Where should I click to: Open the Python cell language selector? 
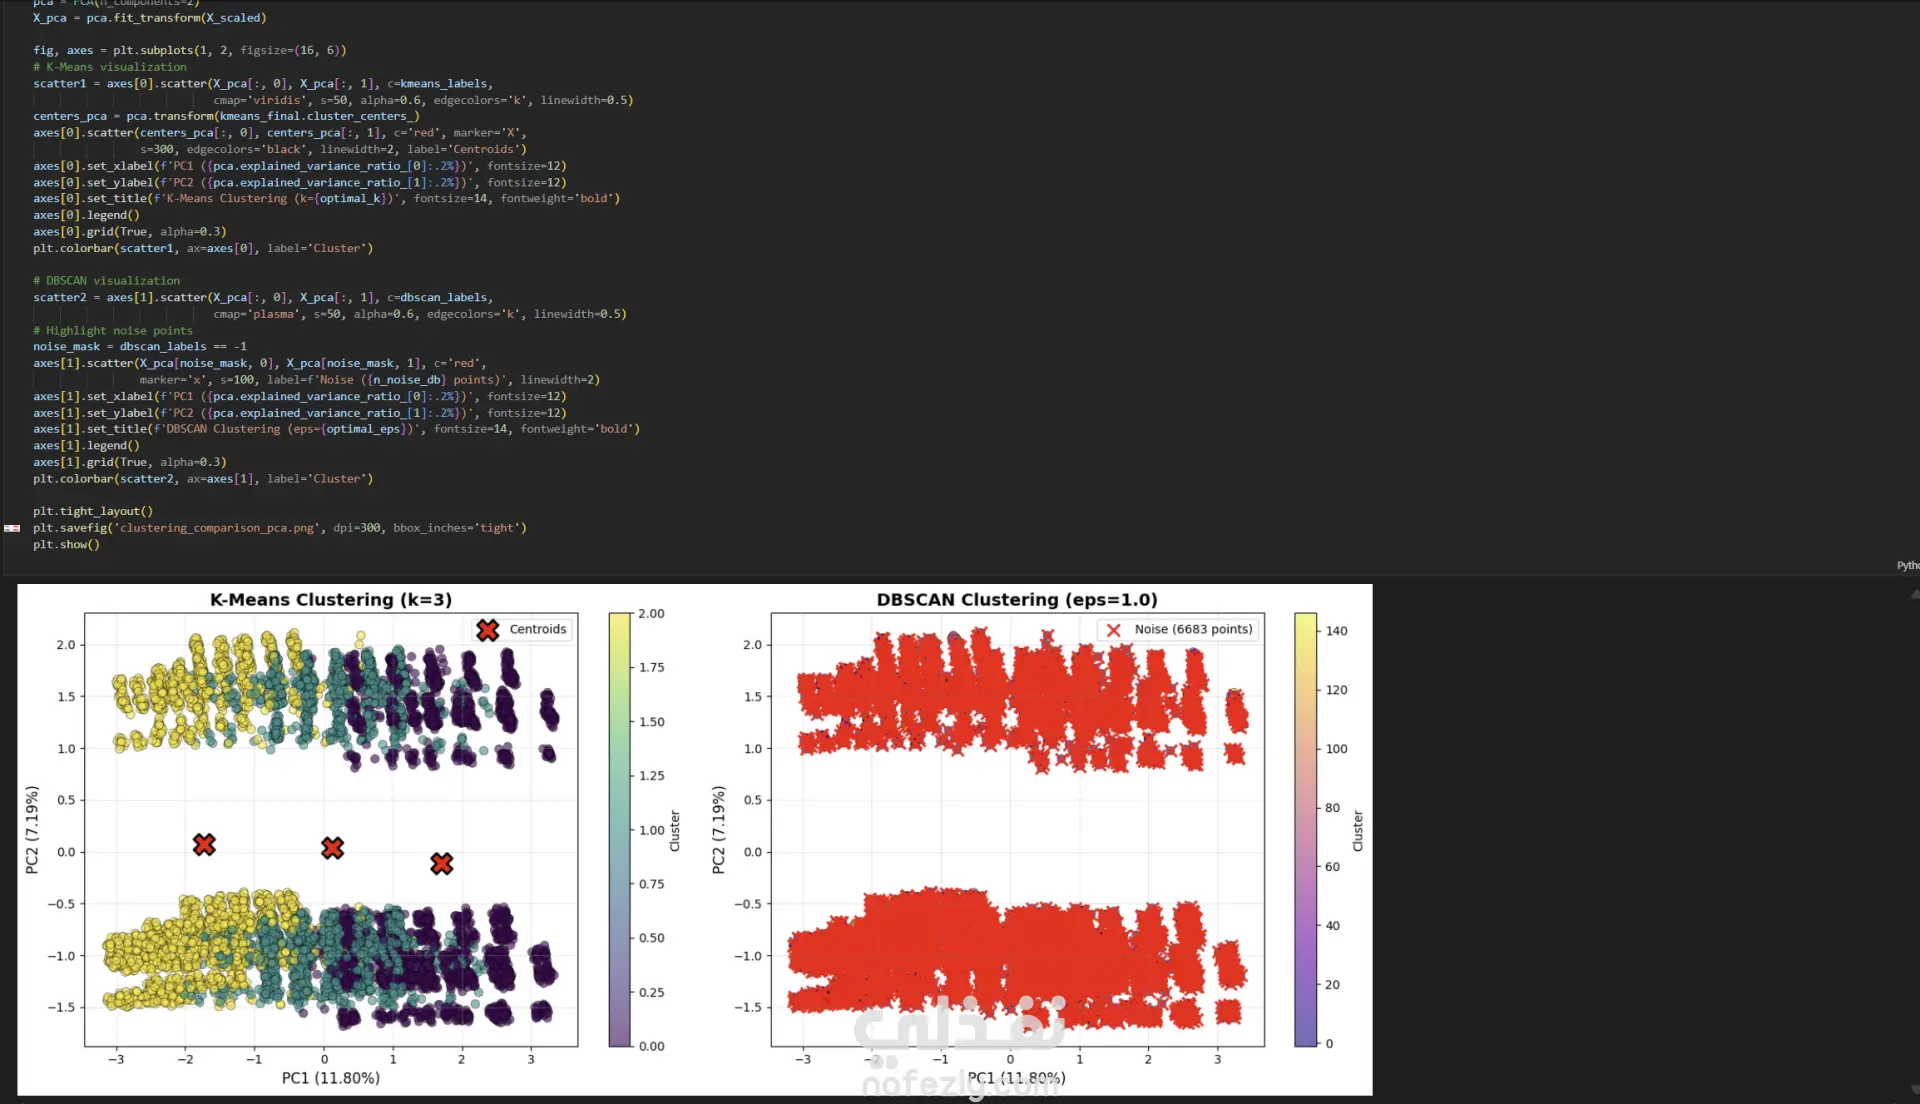1907,566
